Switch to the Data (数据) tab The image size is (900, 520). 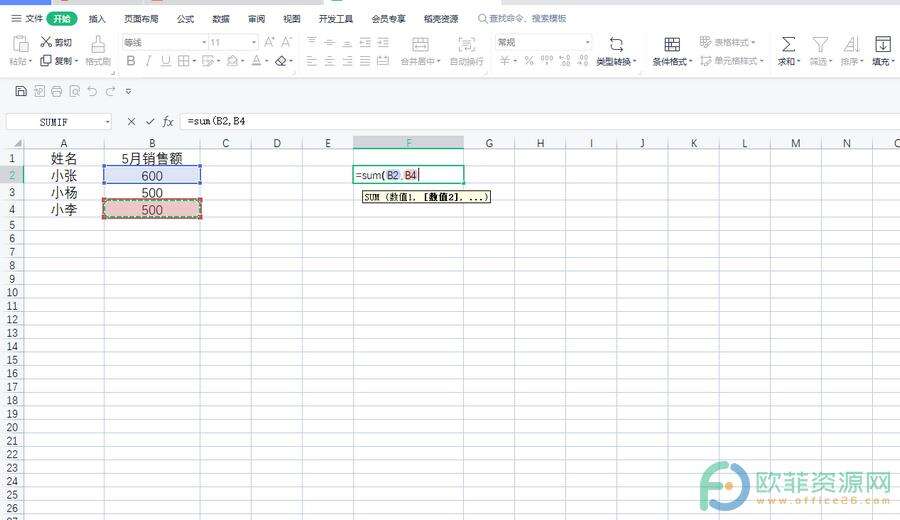tap(221, 18)
